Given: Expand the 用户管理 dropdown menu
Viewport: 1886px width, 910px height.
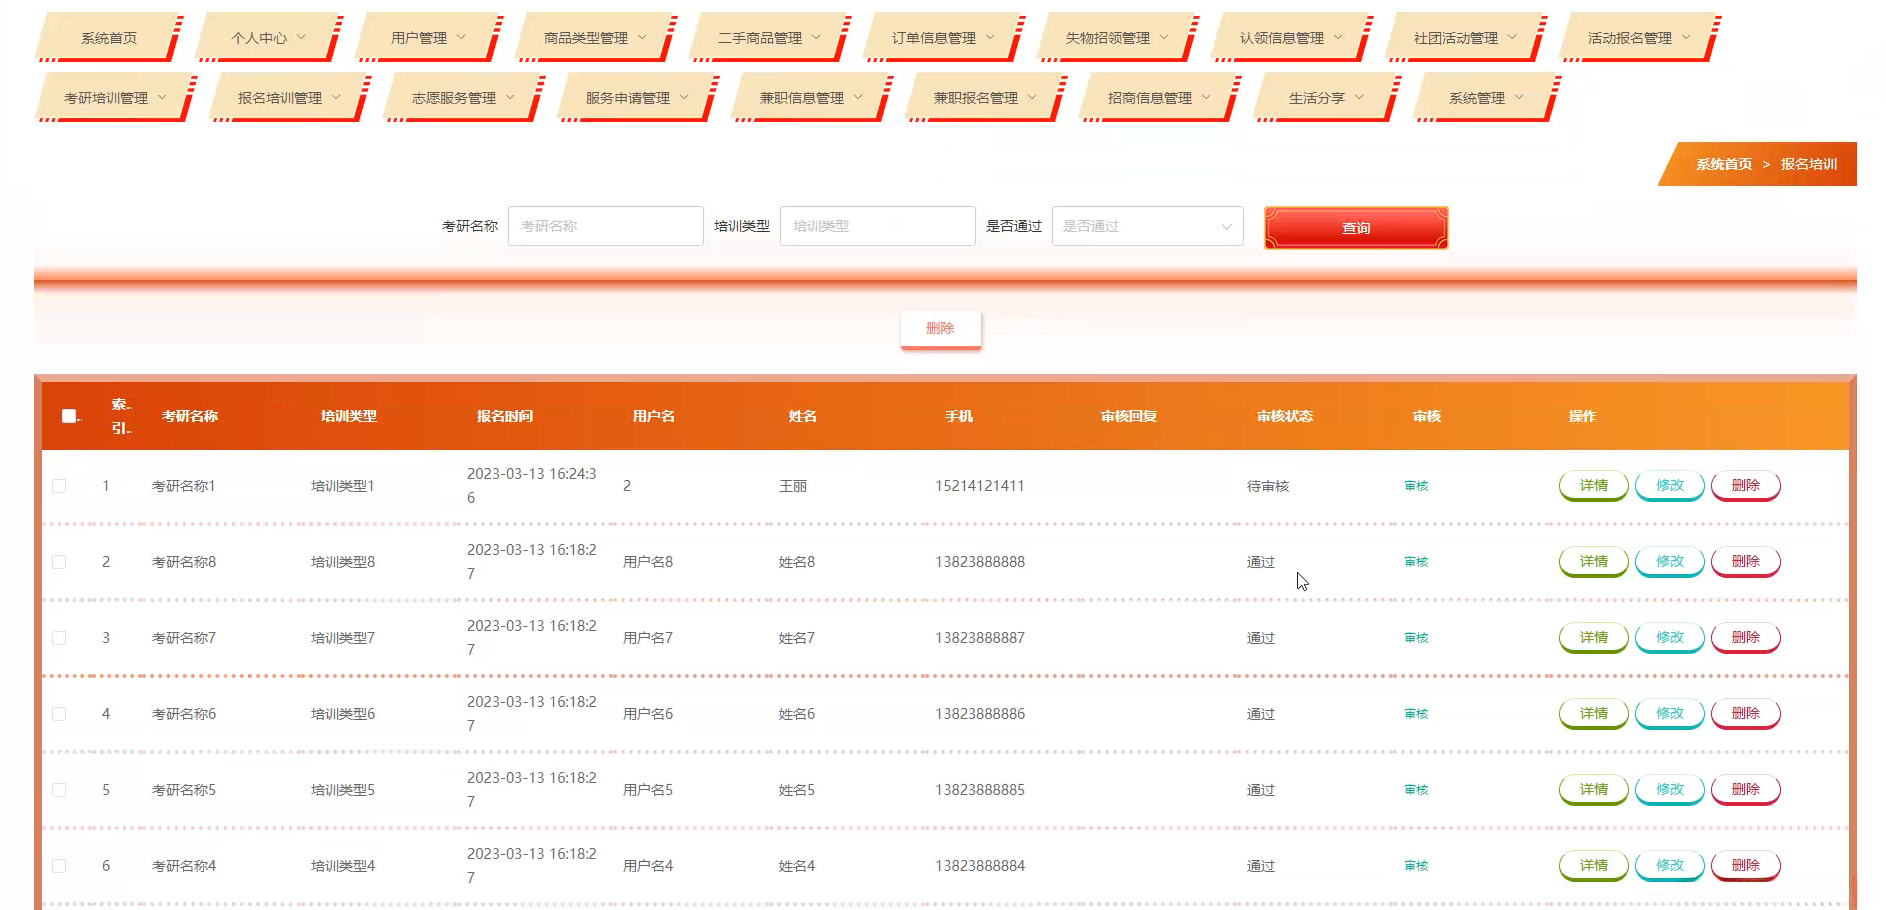Looking at the screenshot, I should (x=428, y=38).
